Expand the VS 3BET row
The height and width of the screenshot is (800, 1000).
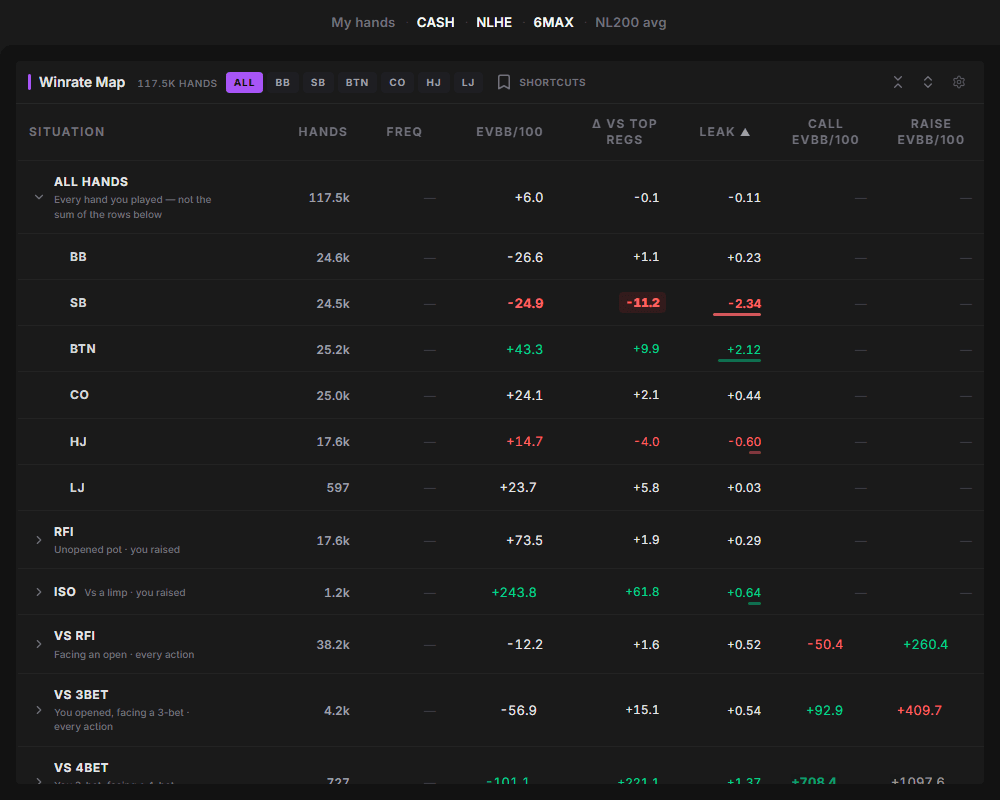tap(39, 710)
